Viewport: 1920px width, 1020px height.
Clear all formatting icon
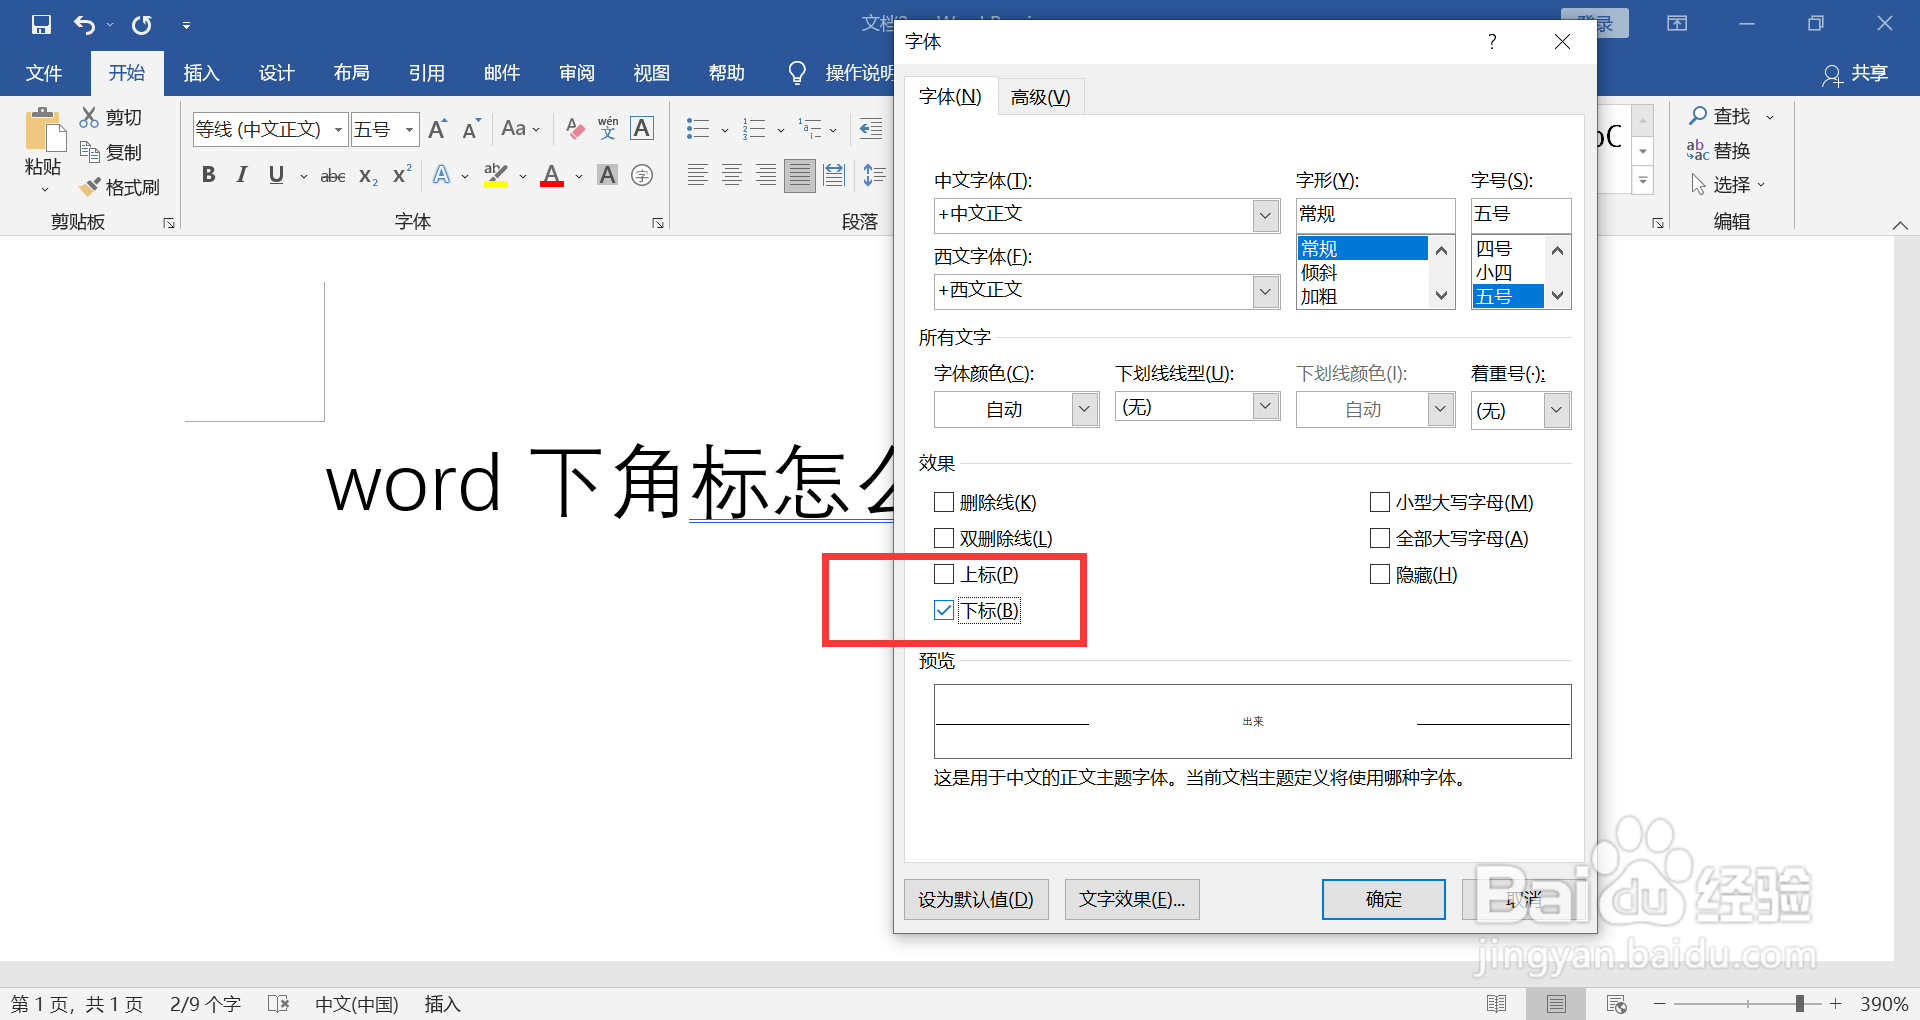pyautogui.click(x=575, y=128)
